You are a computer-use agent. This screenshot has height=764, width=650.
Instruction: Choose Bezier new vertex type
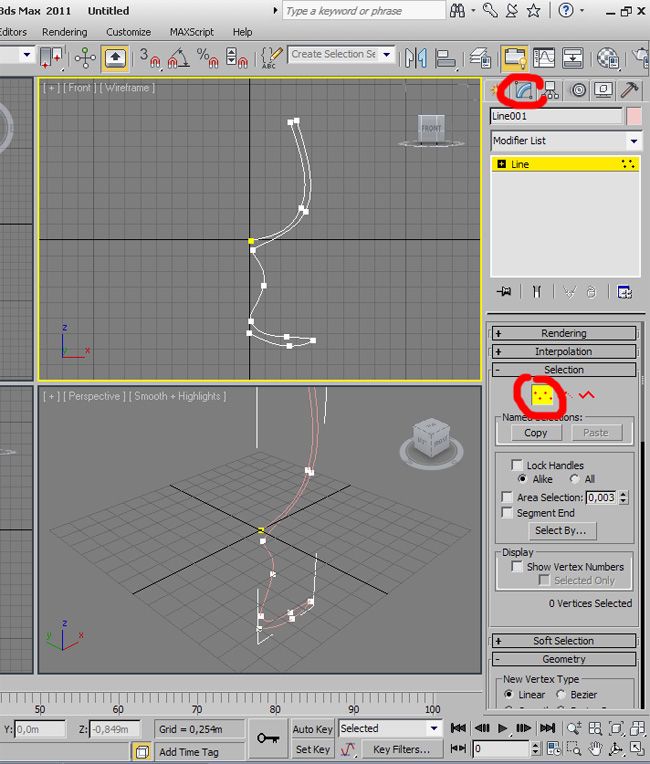click(561, 694)
